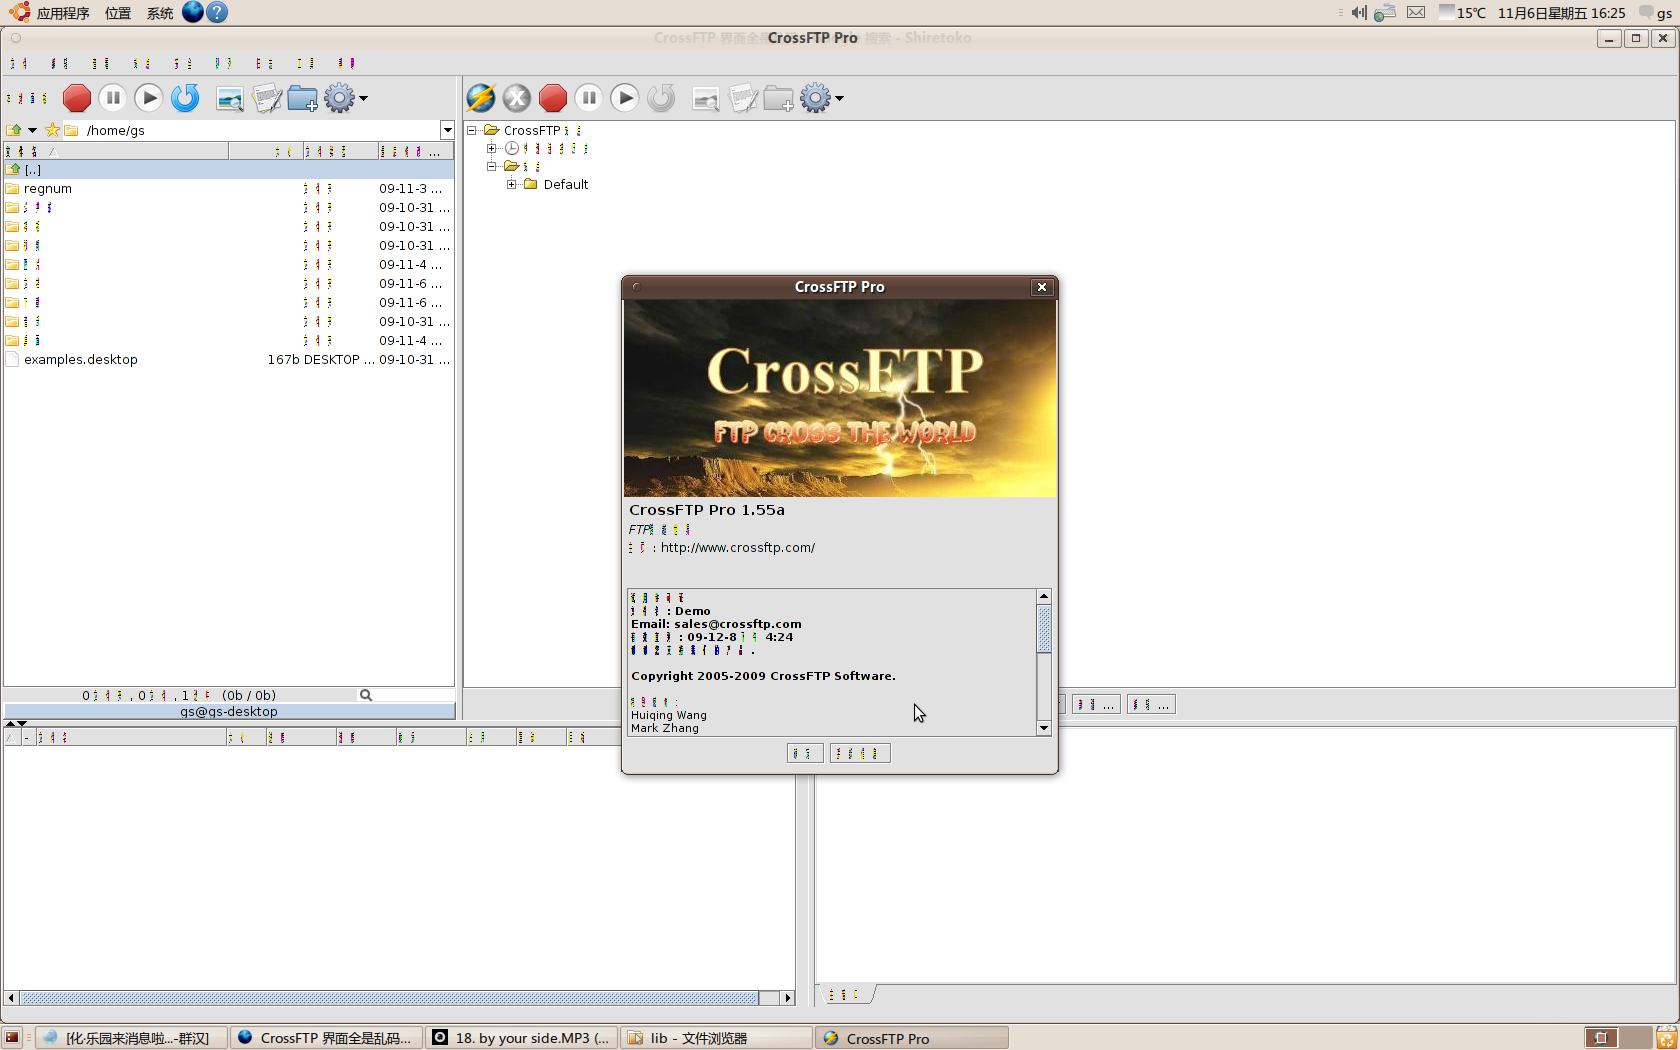Click the show desktop icon in bottom panel

tap(12, 1038)
